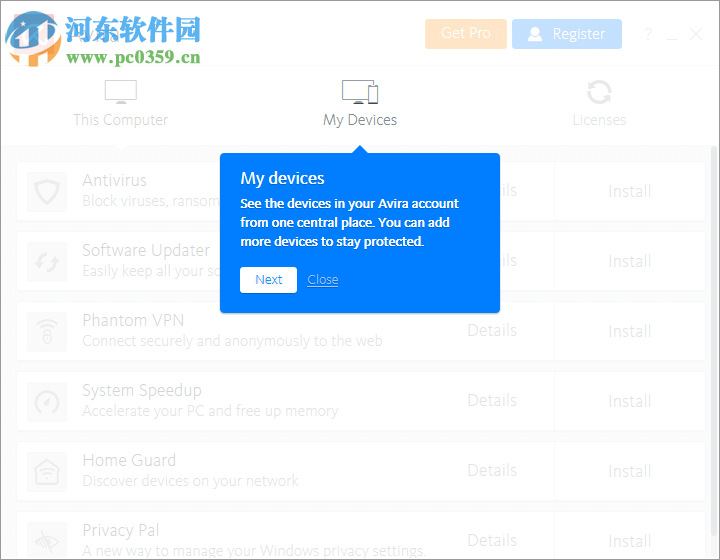The image size is (720, 560).
Task: Select the Antivirus title text
Action: point(115,180)
